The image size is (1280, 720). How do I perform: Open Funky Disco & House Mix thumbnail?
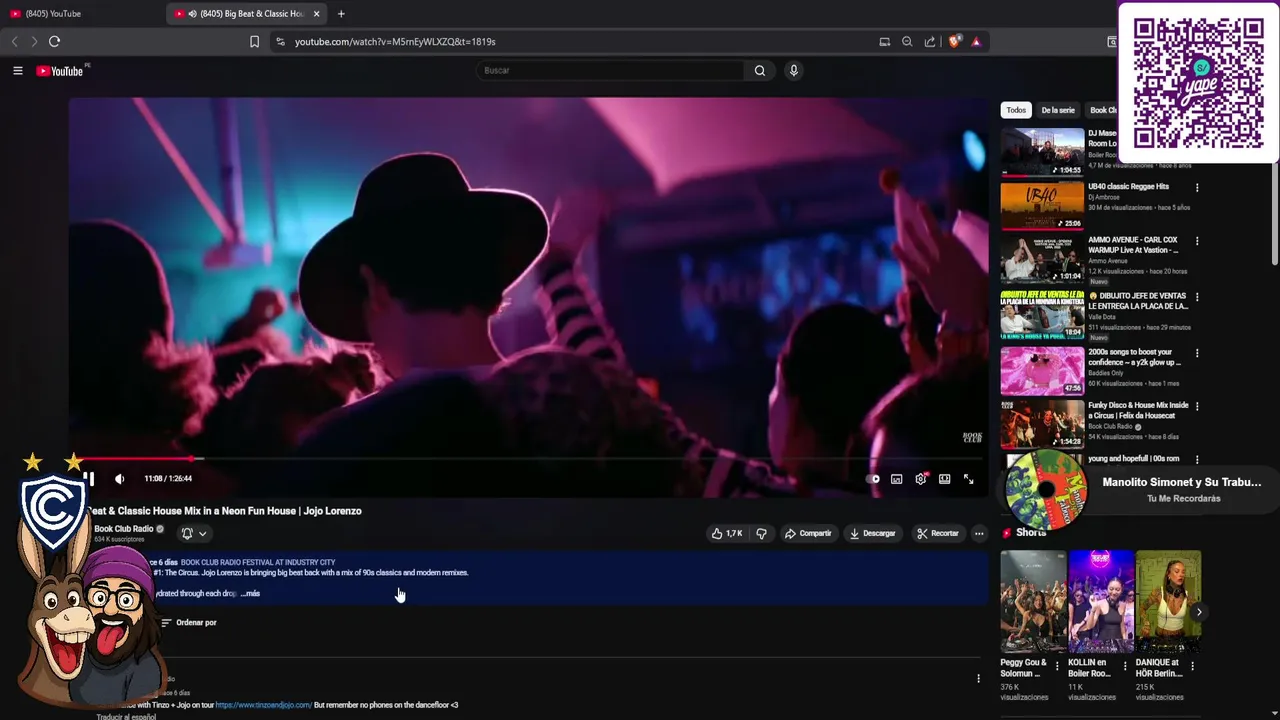point(1042,424)
